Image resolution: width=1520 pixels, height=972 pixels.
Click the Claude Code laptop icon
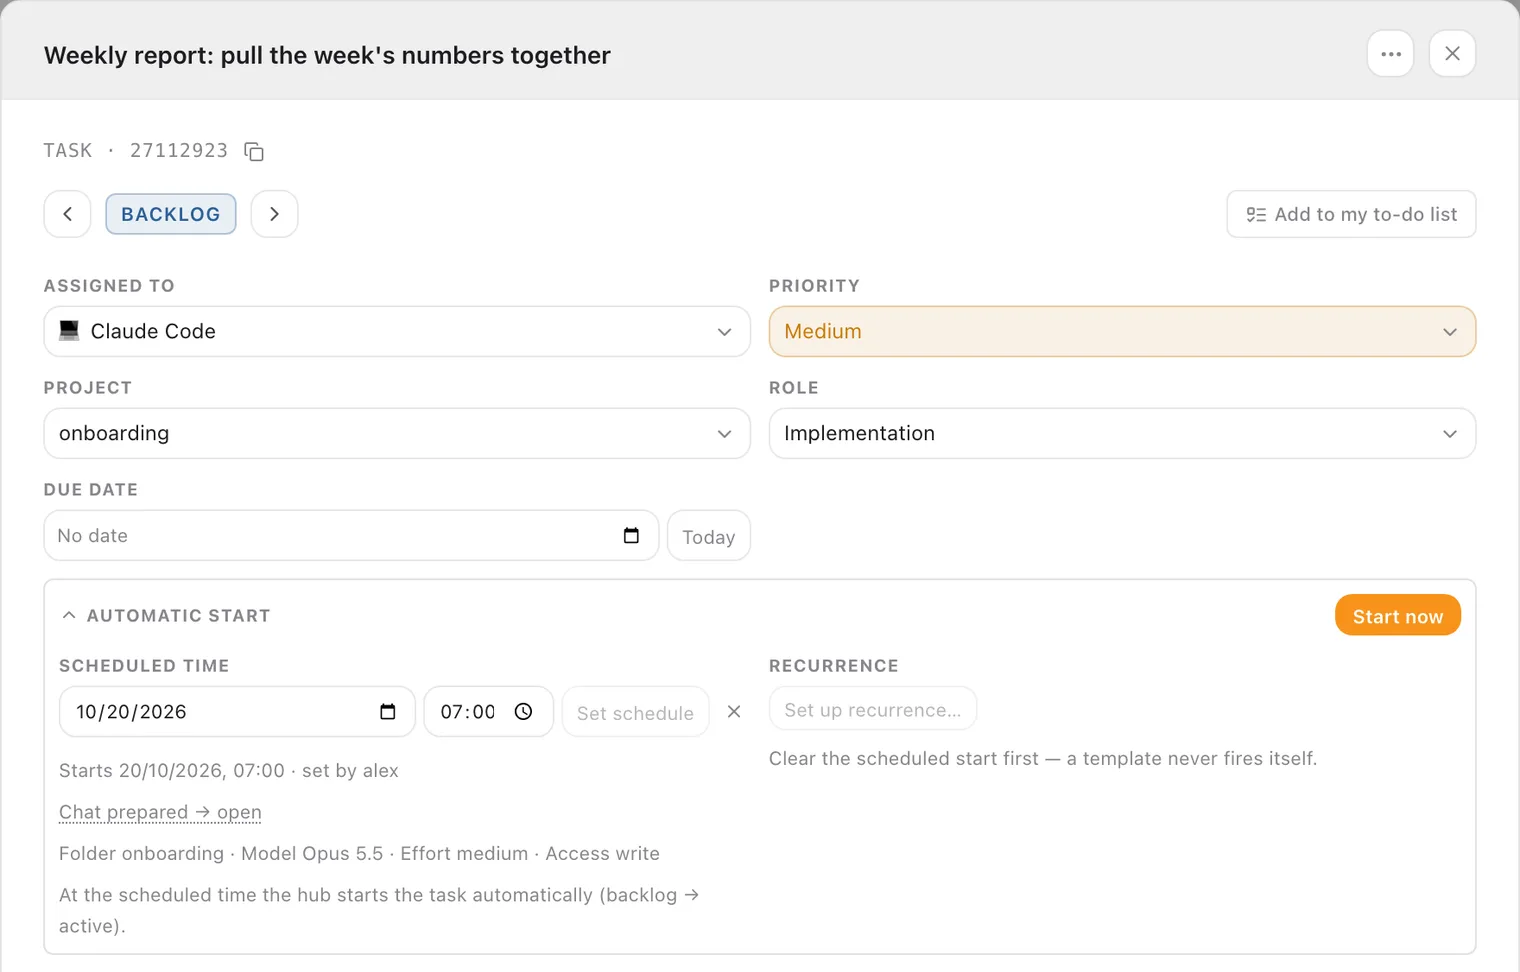click(69, 330)
